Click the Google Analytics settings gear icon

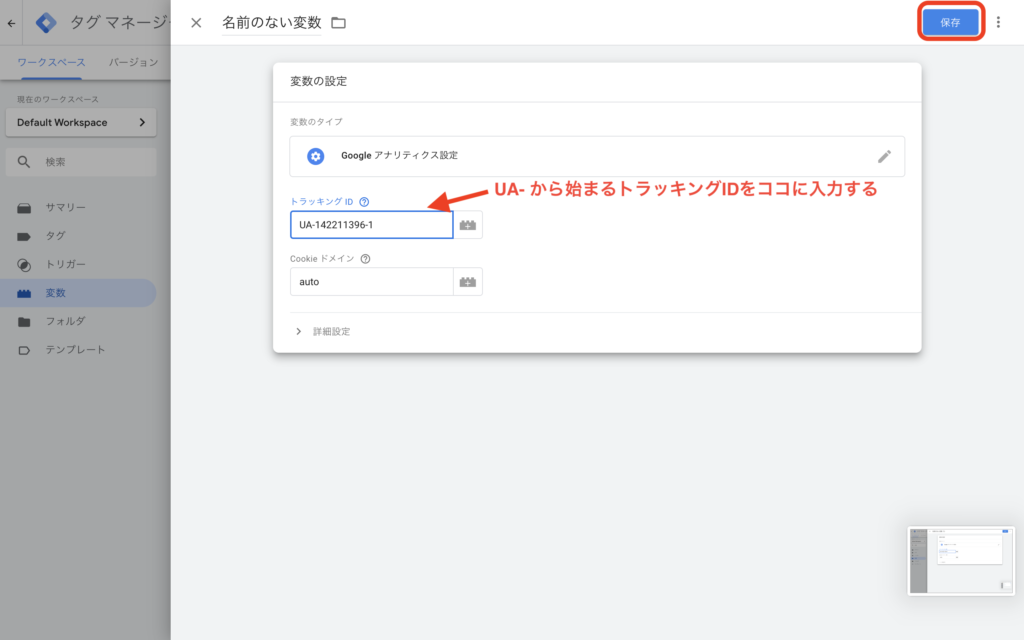[x=315, y=156]
